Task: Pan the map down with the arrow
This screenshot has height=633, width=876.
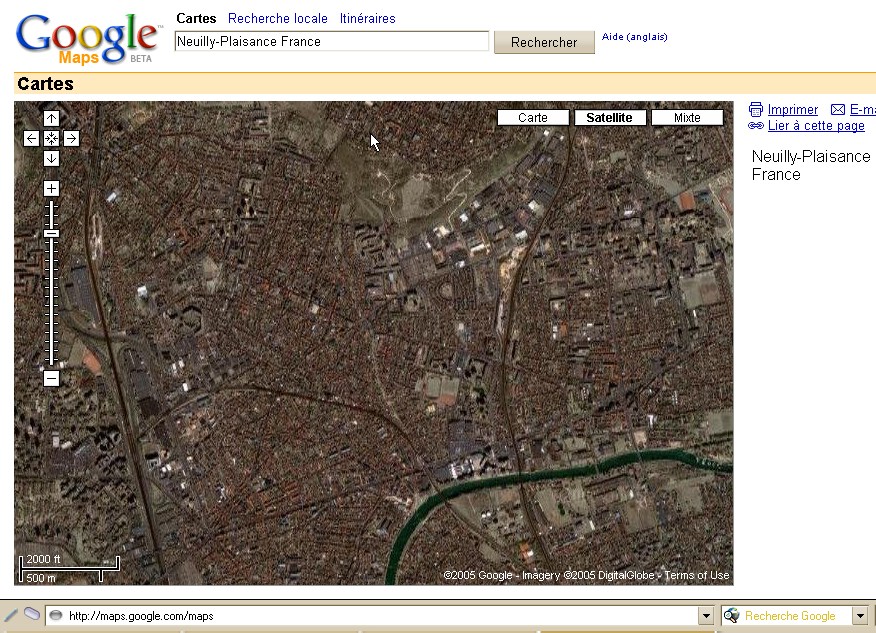Action: [x=51, y=159]
